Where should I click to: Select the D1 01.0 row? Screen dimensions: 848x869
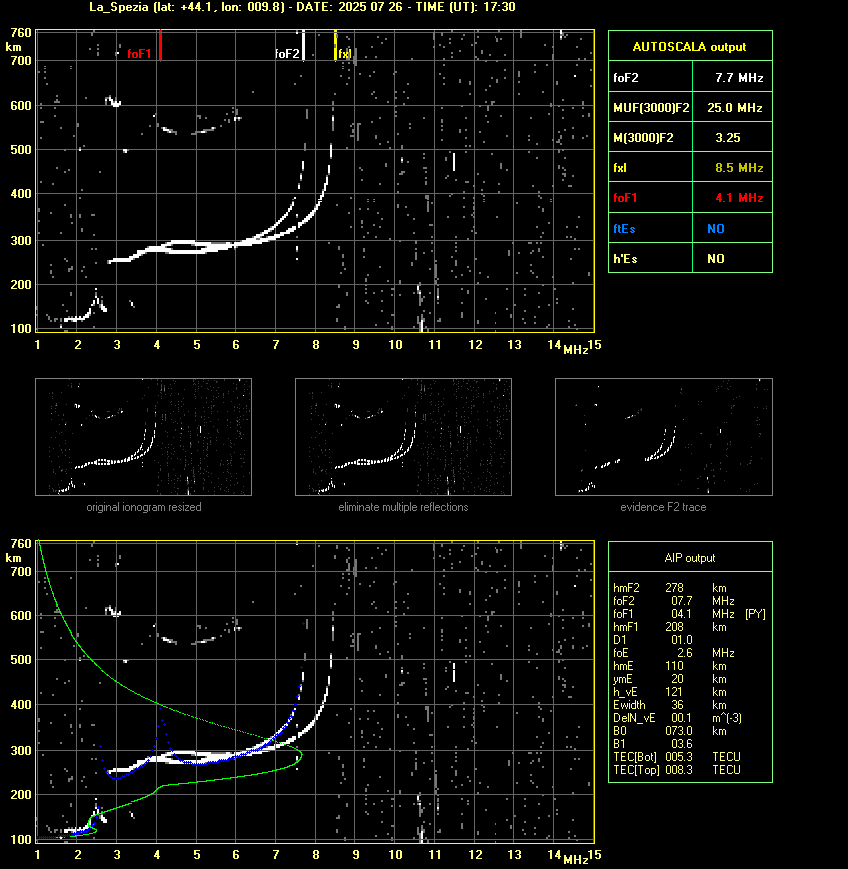(x=653, y=640)
